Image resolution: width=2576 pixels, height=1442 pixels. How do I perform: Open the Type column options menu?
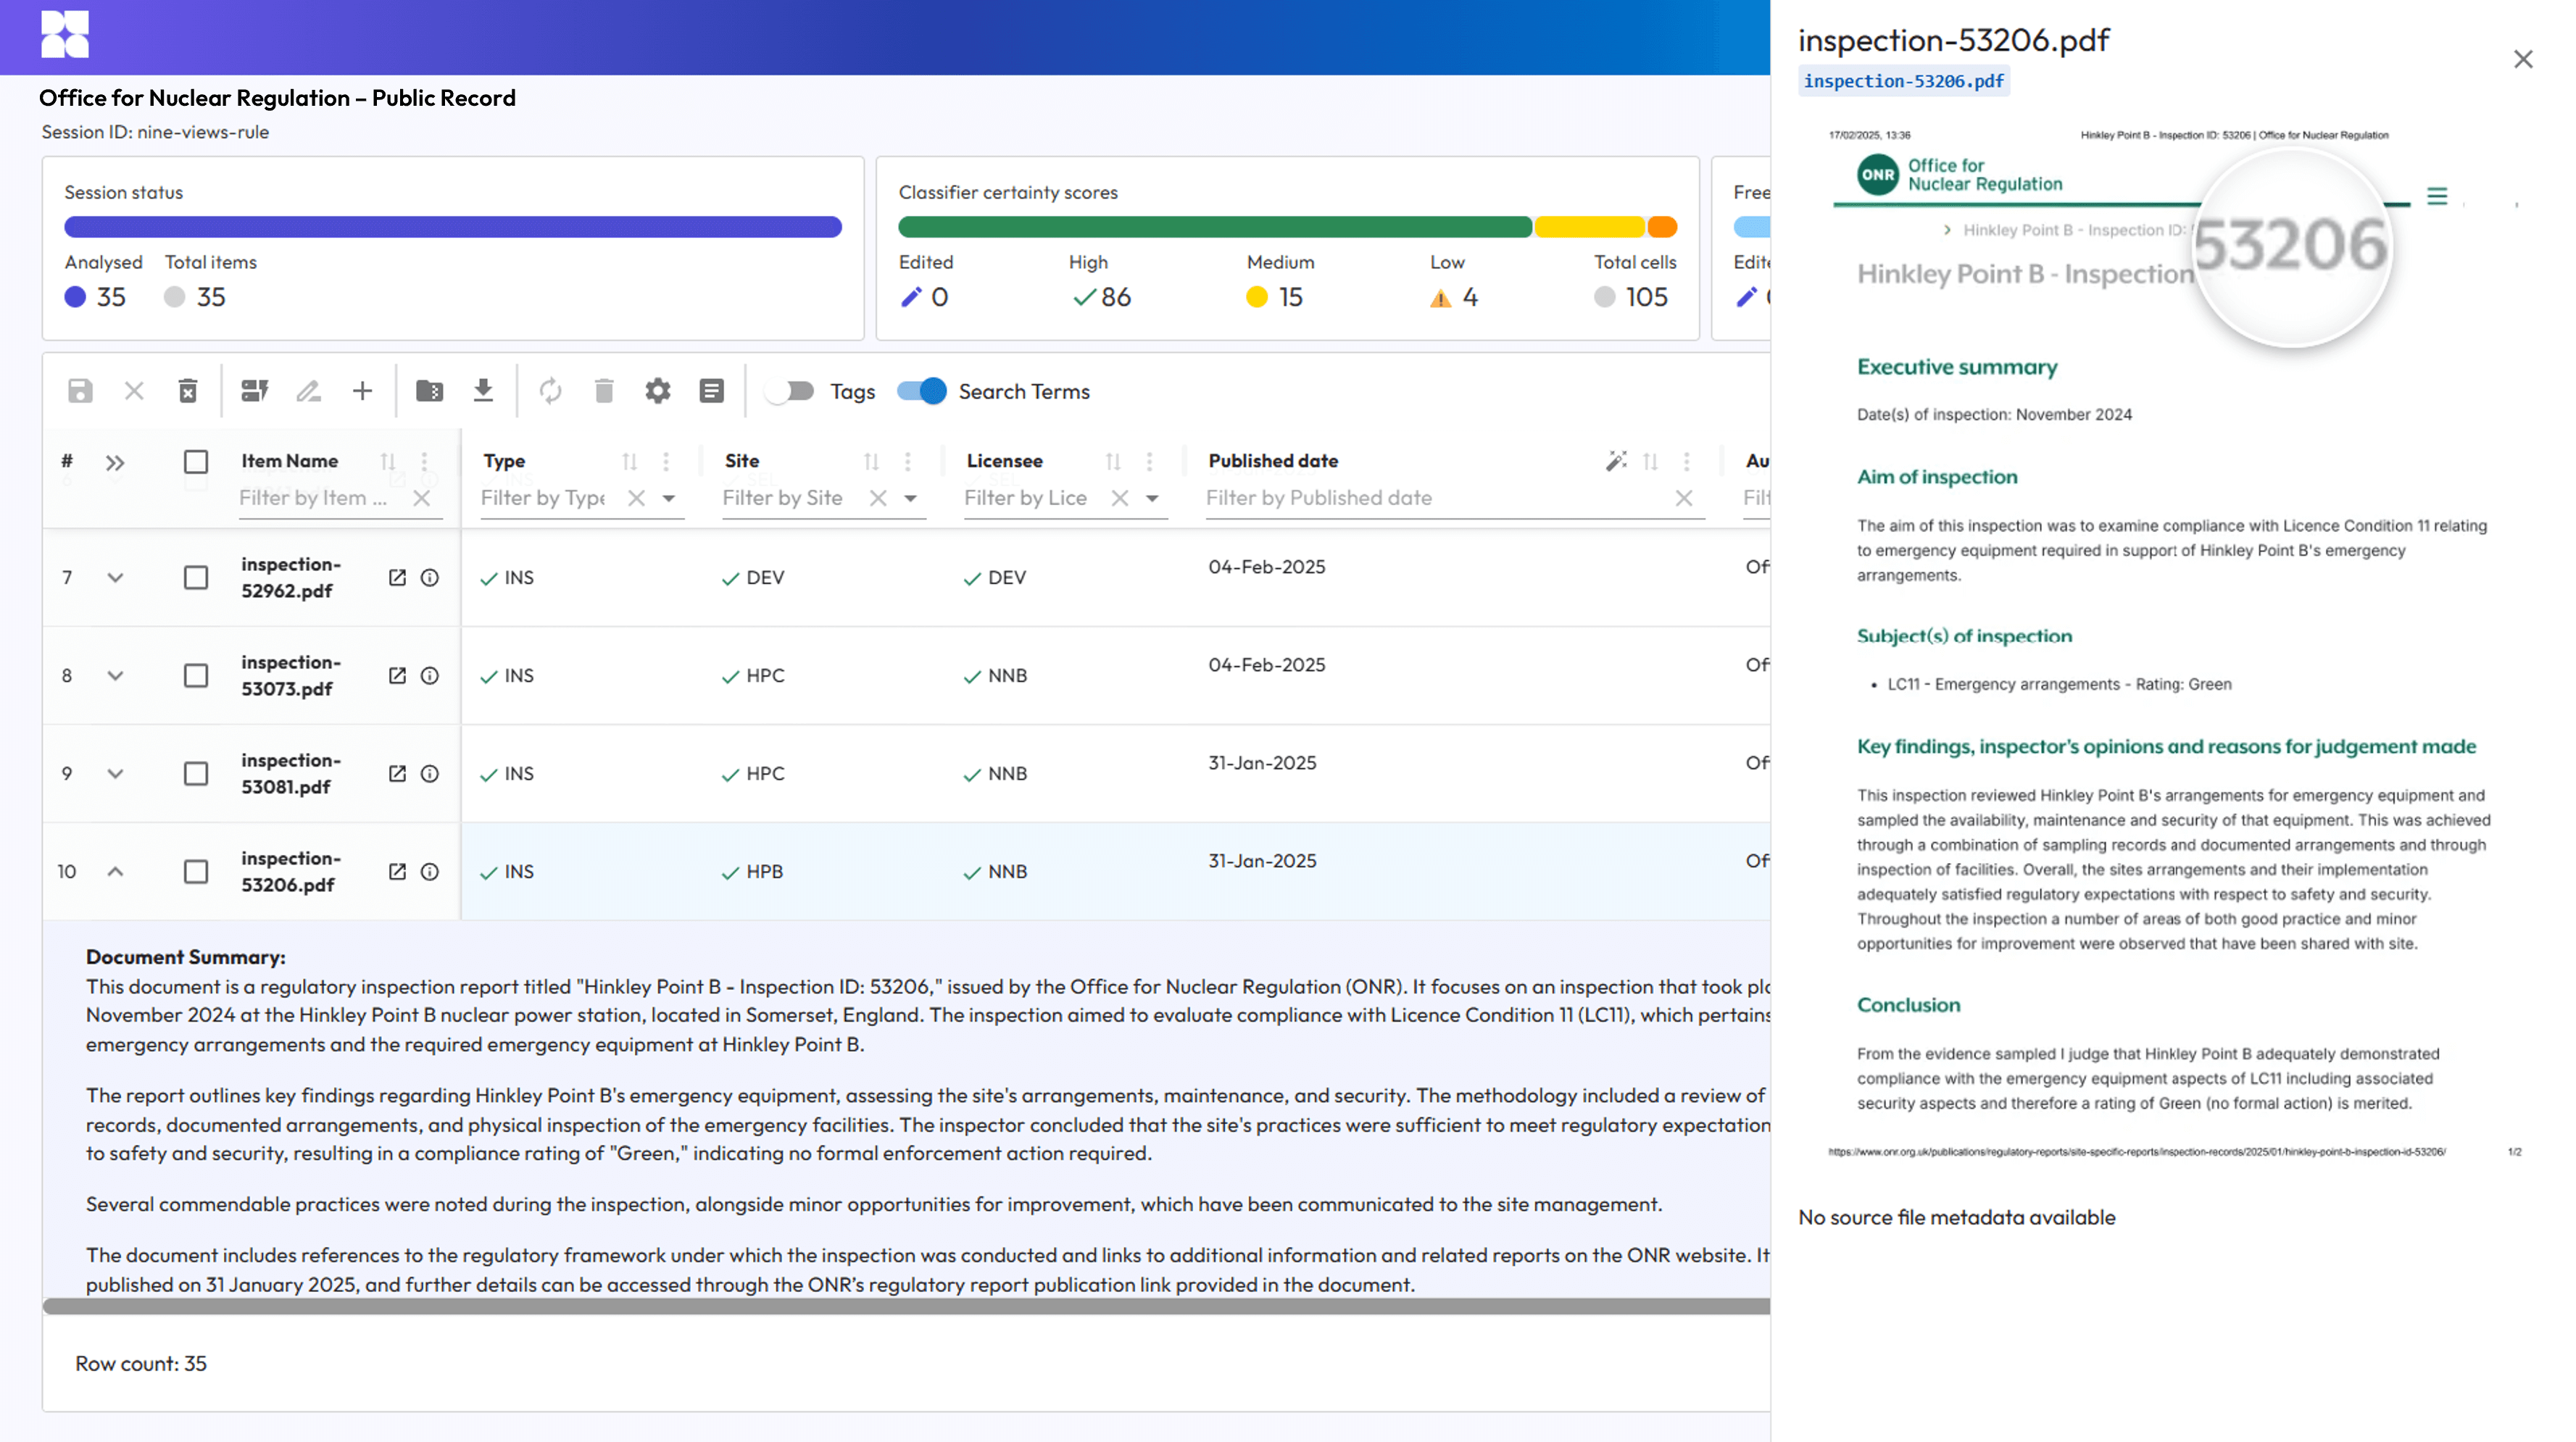pos(666,461)
